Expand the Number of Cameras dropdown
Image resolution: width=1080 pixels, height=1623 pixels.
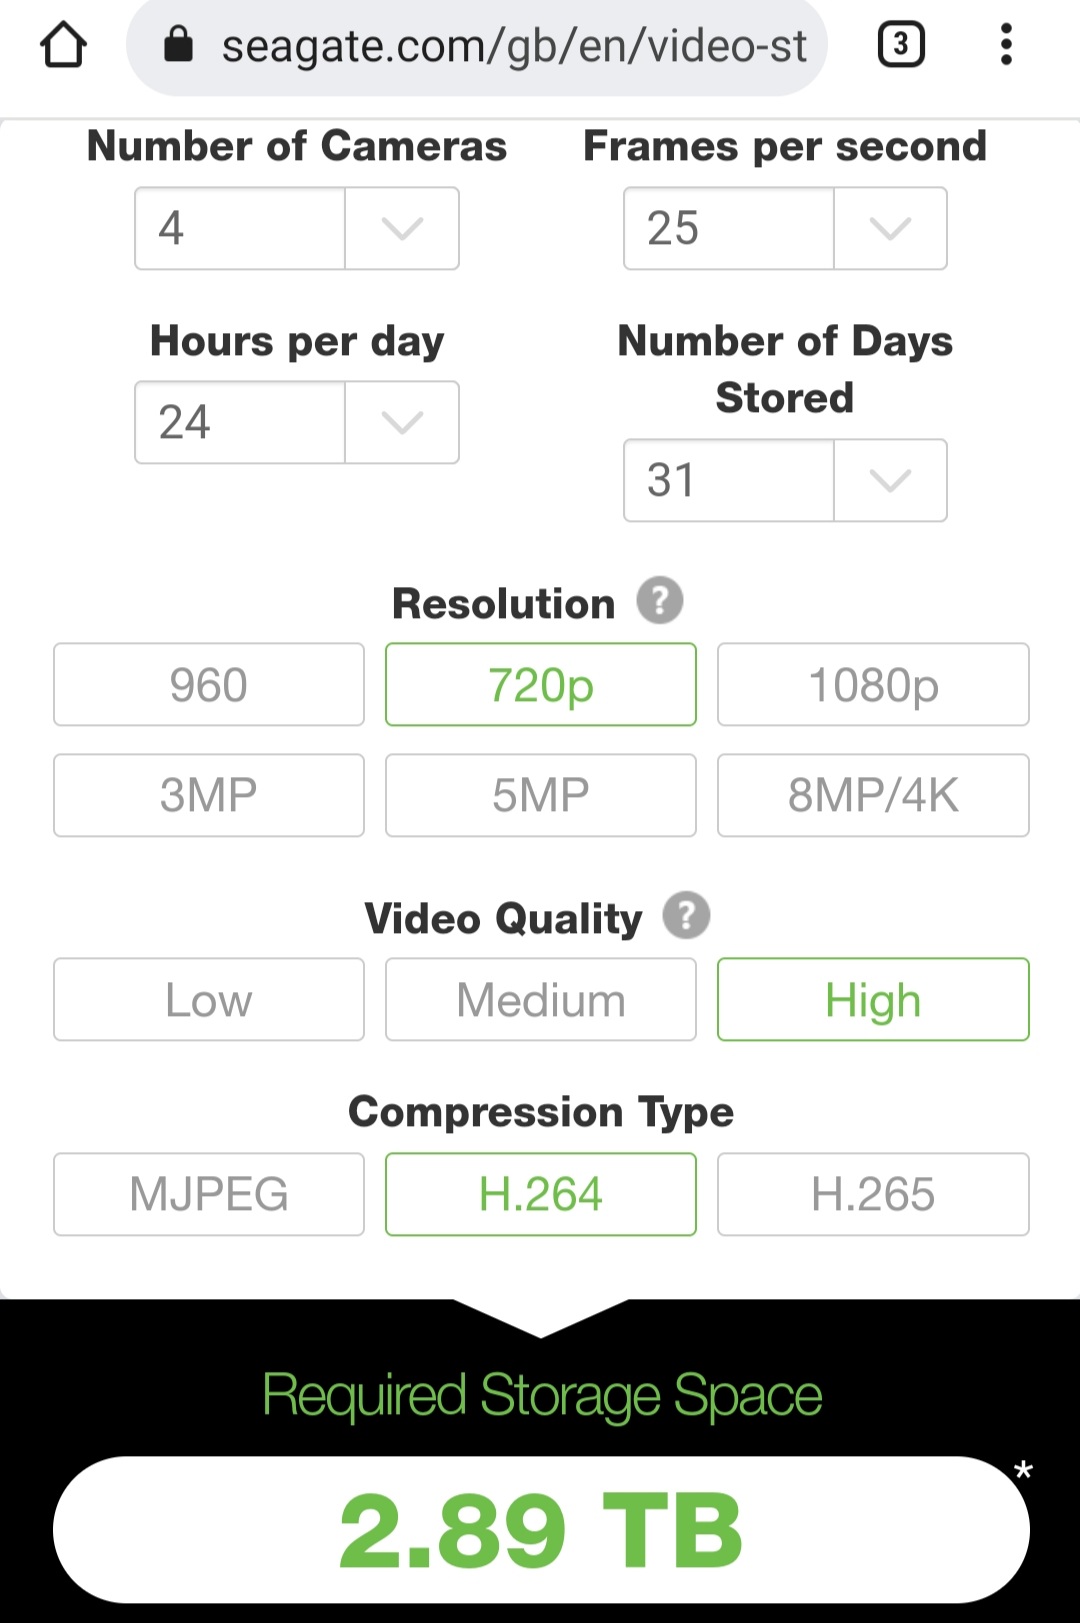(297, 228)
